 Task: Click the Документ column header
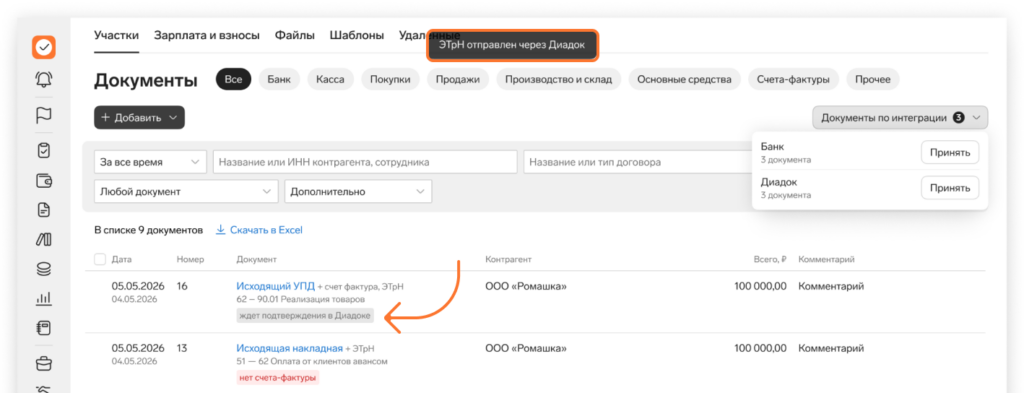(x=257, y=260)
